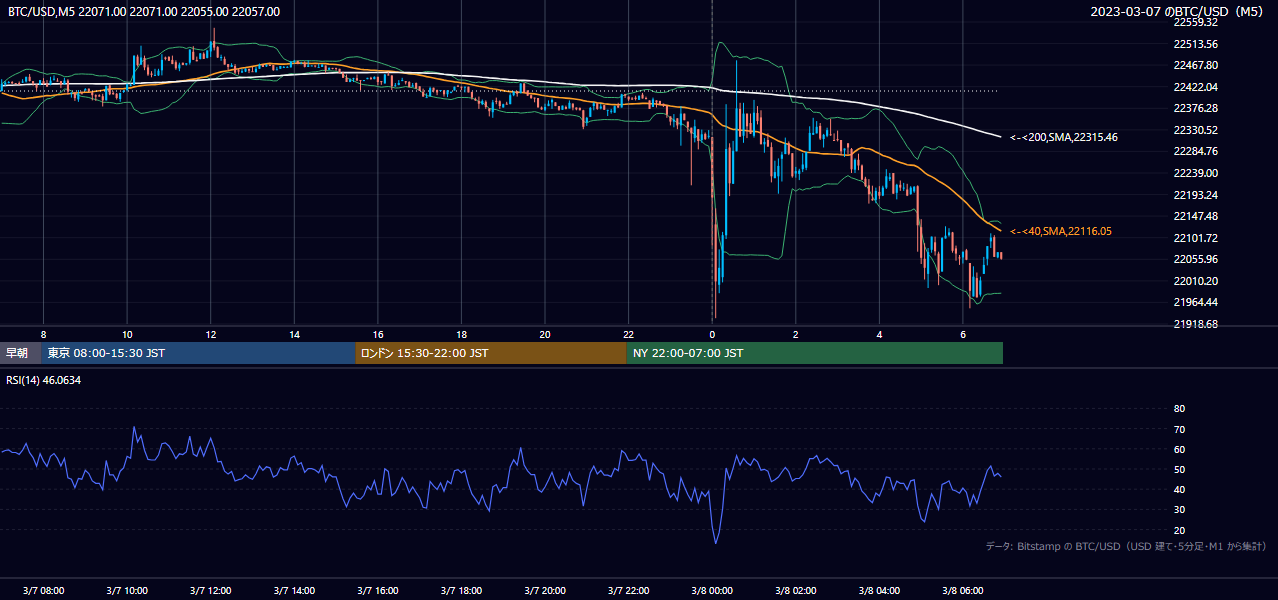
Task: Click price axis value 22101.72
Action: 1195,238
